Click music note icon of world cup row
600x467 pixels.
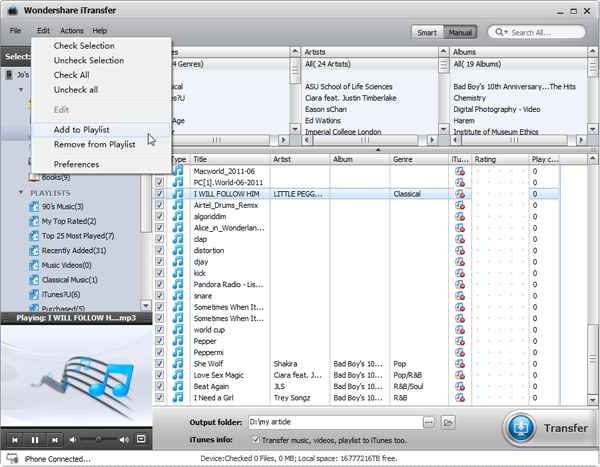point(178,330)
